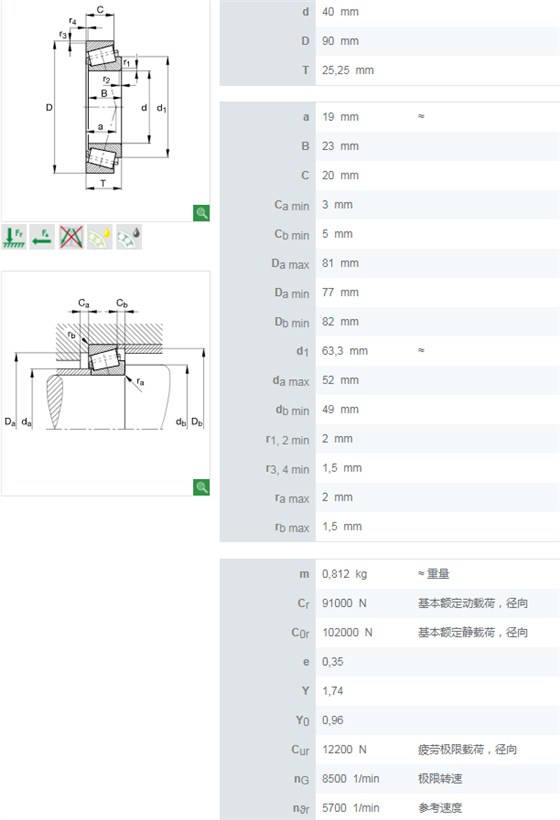Viewport: 560px width, 820px height.
Task: Select the d value 40 mm
Action: coord(340,12)
